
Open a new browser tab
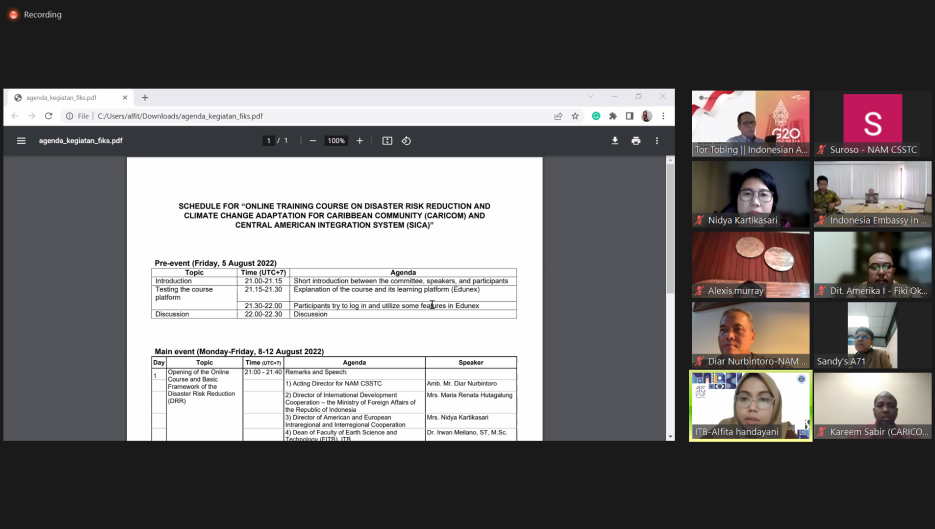(145, 98)
